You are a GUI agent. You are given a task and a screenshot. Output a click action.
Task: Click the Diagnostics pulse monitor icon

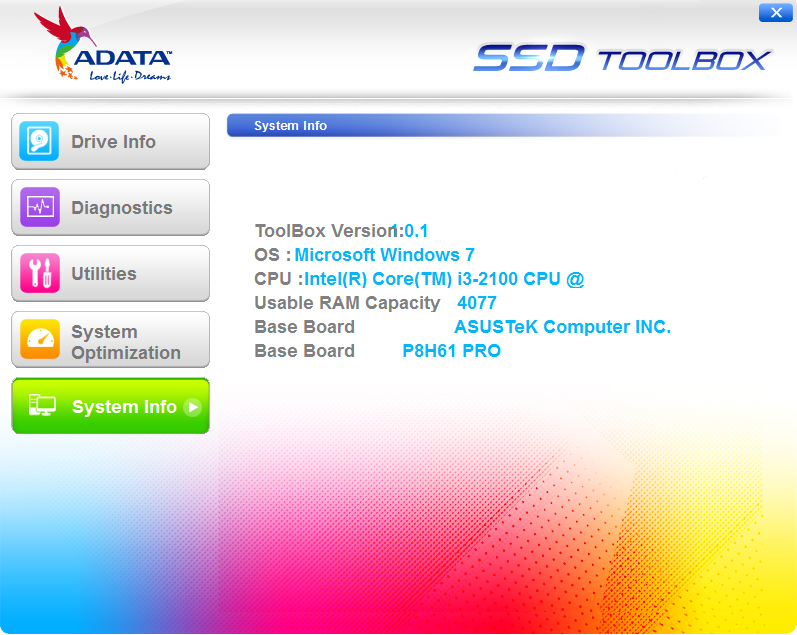point(40,207)
